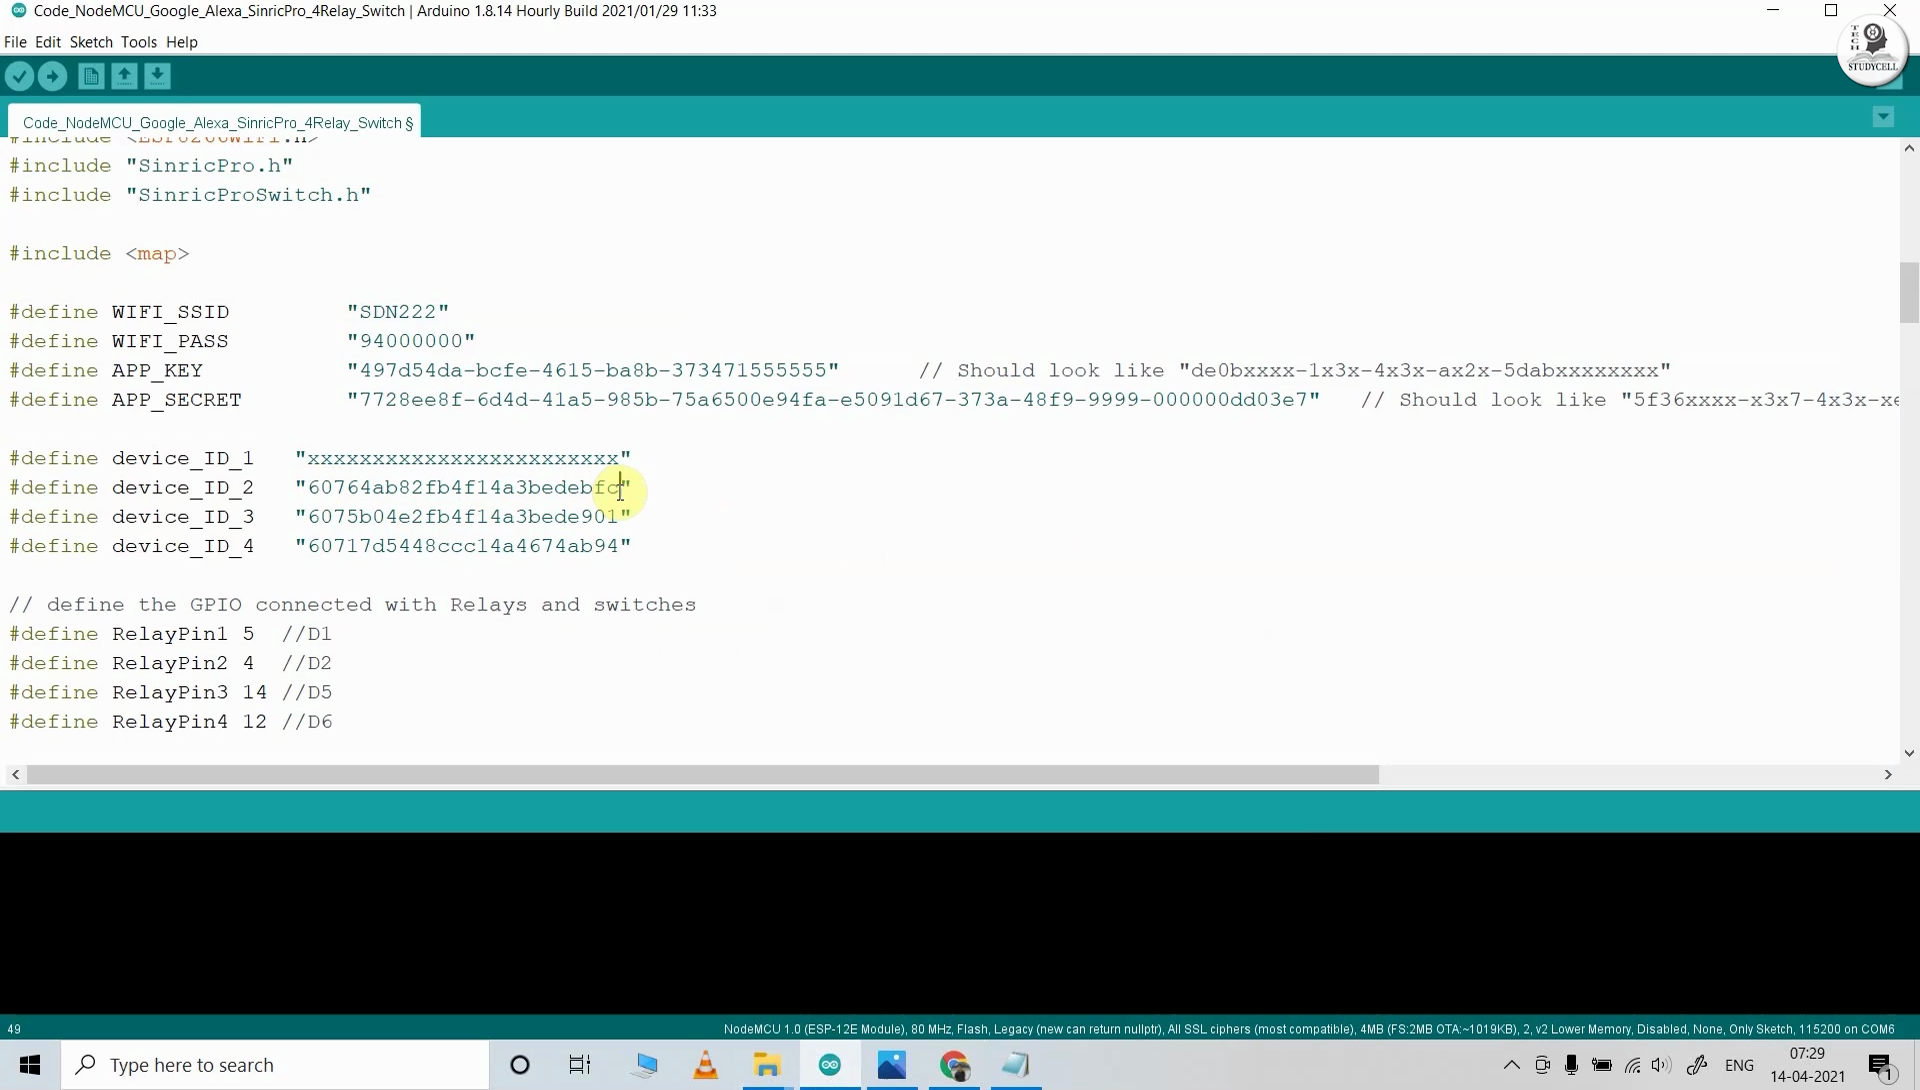1920x1090 pixels.
Task: Click the Open sketch up-arrow icon
Action: click(x=124, y=76)
